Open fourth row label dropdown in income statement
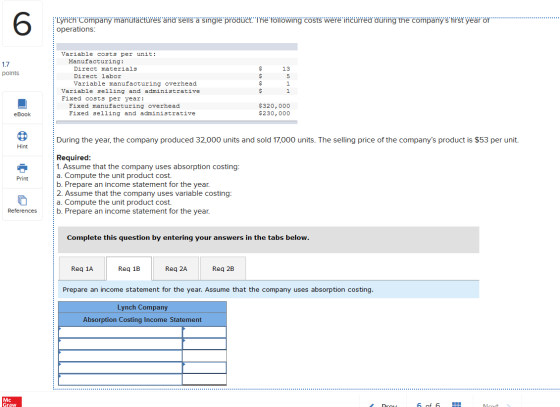 (120, 367)
